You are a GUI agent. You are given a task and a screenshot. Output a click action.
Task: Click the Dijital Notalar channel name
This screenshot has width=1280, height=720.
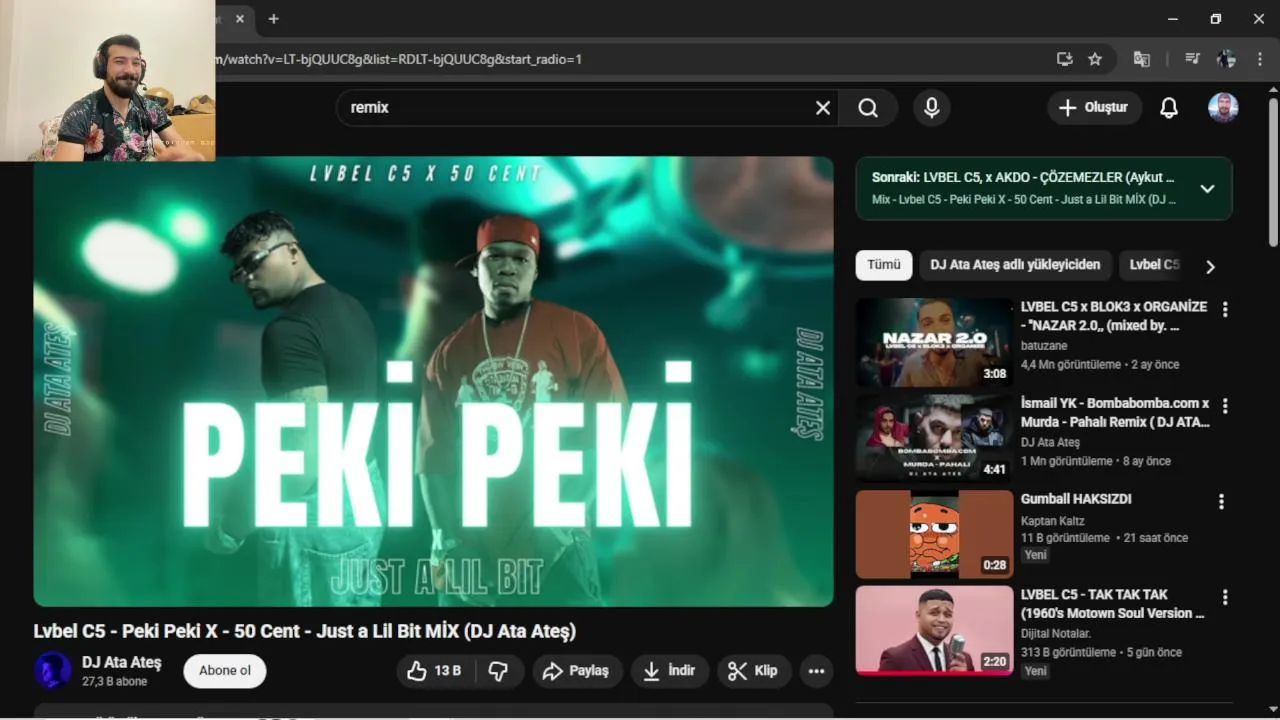point(1056,633)
